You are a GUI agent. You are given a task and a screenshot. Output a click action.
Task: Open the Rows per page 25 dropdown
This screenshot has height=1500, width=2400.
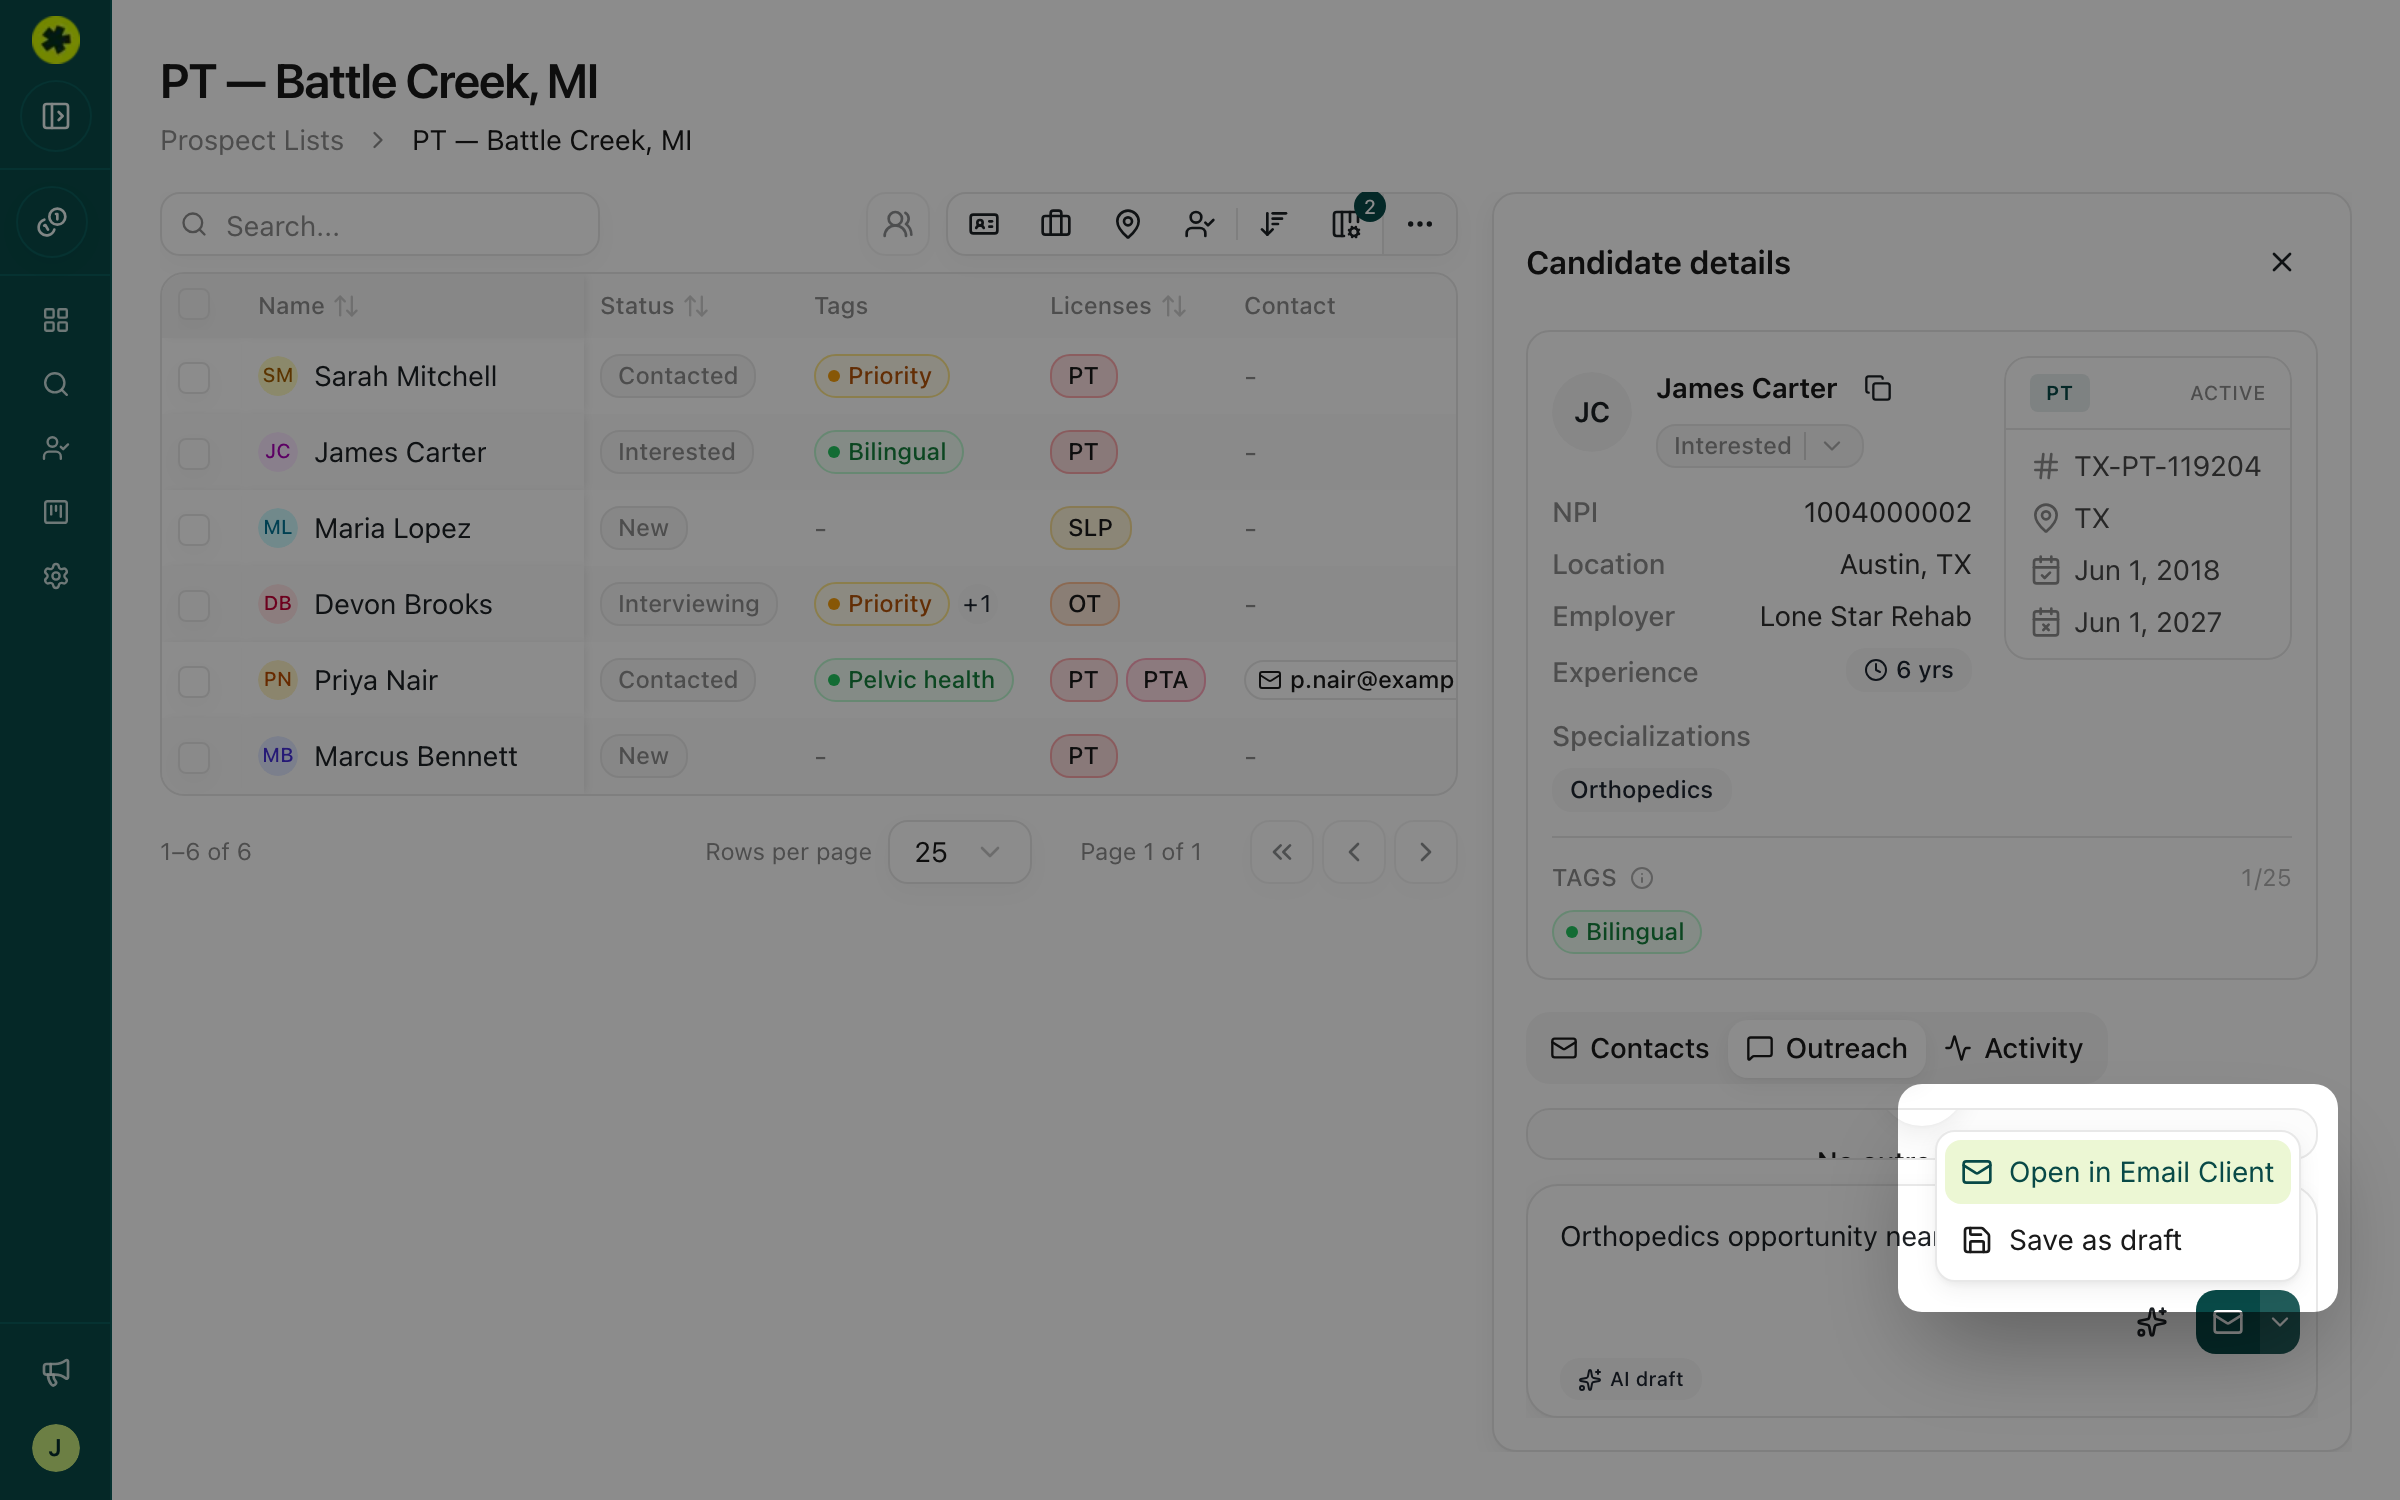(960, 852)
